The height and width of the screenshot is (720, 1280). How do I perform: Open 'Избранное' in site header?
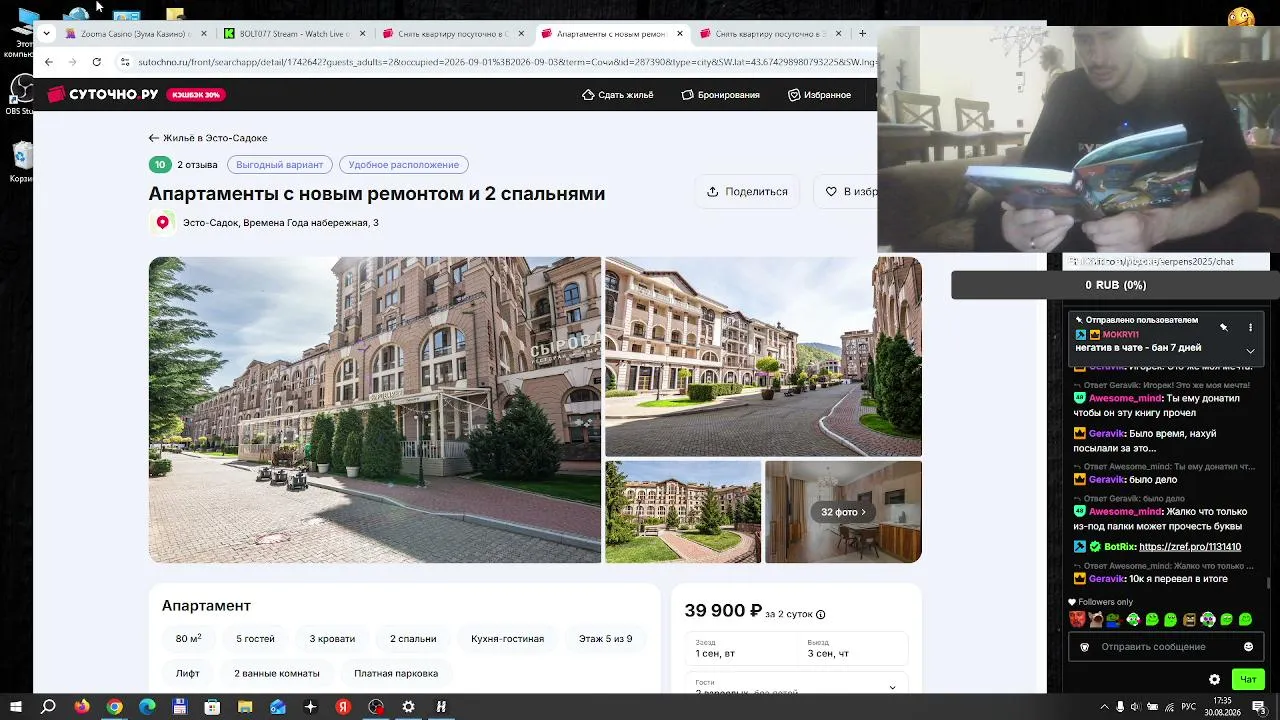pyautogui.click(x=819, y=95)
